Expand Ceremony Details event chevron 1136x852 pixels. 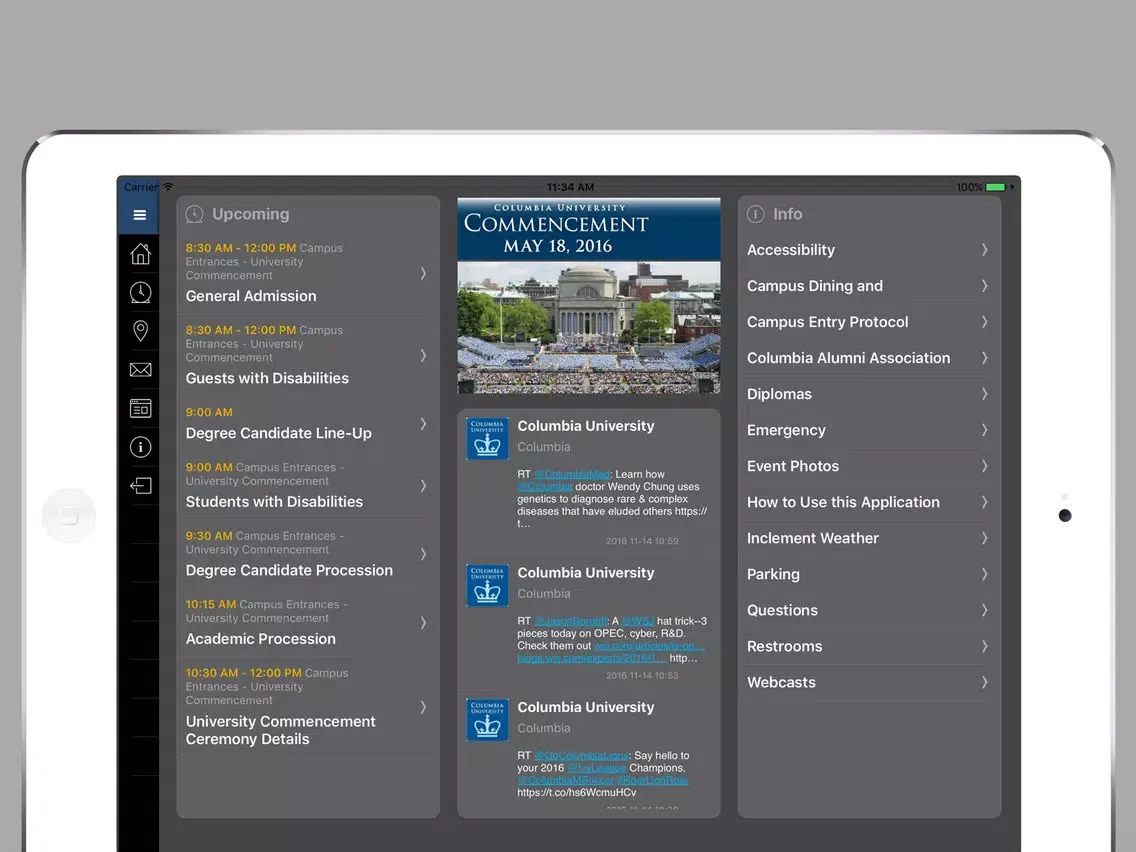pos(423,707)
